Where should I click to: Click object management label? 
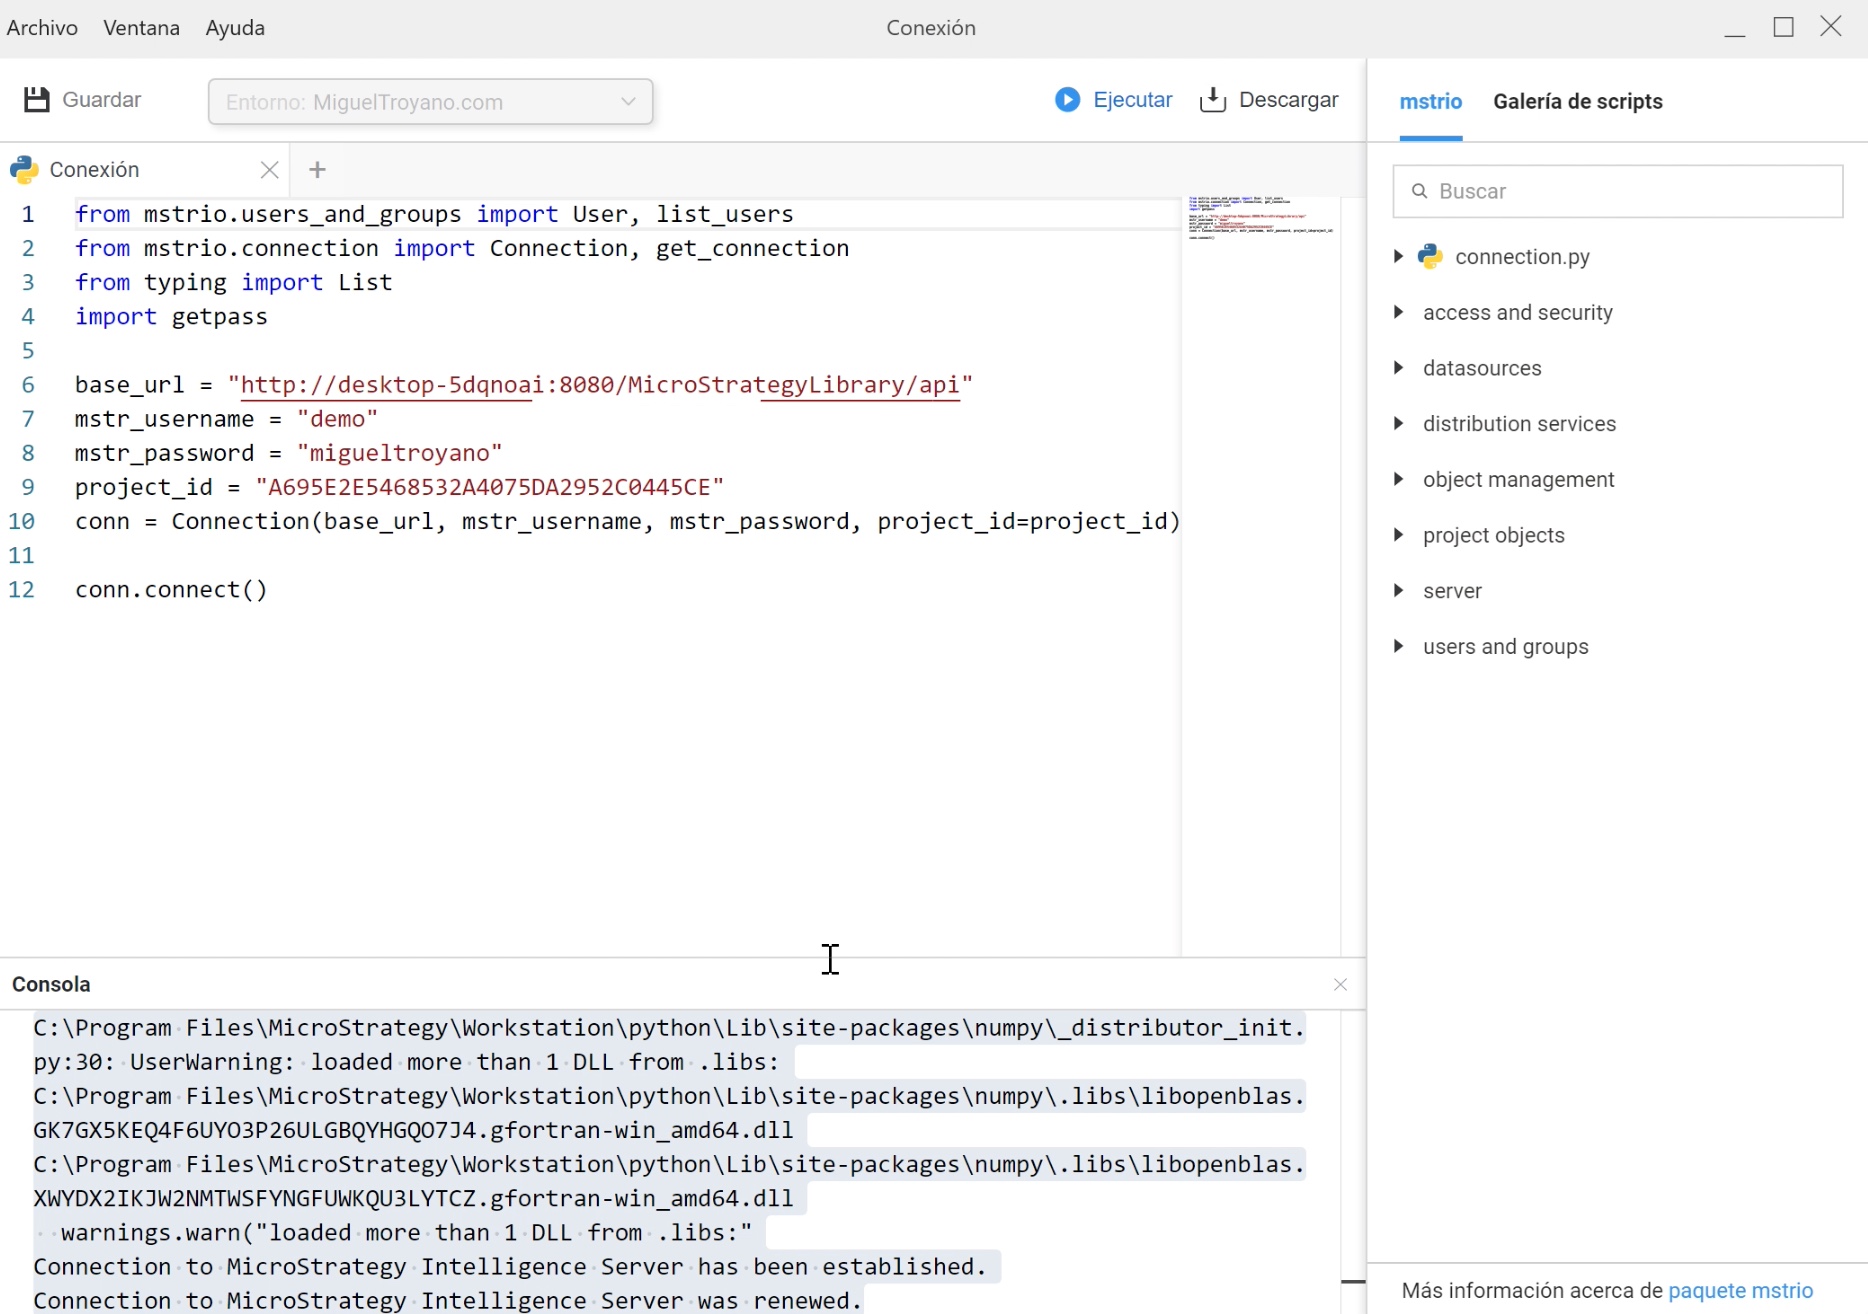[1518, 480]
